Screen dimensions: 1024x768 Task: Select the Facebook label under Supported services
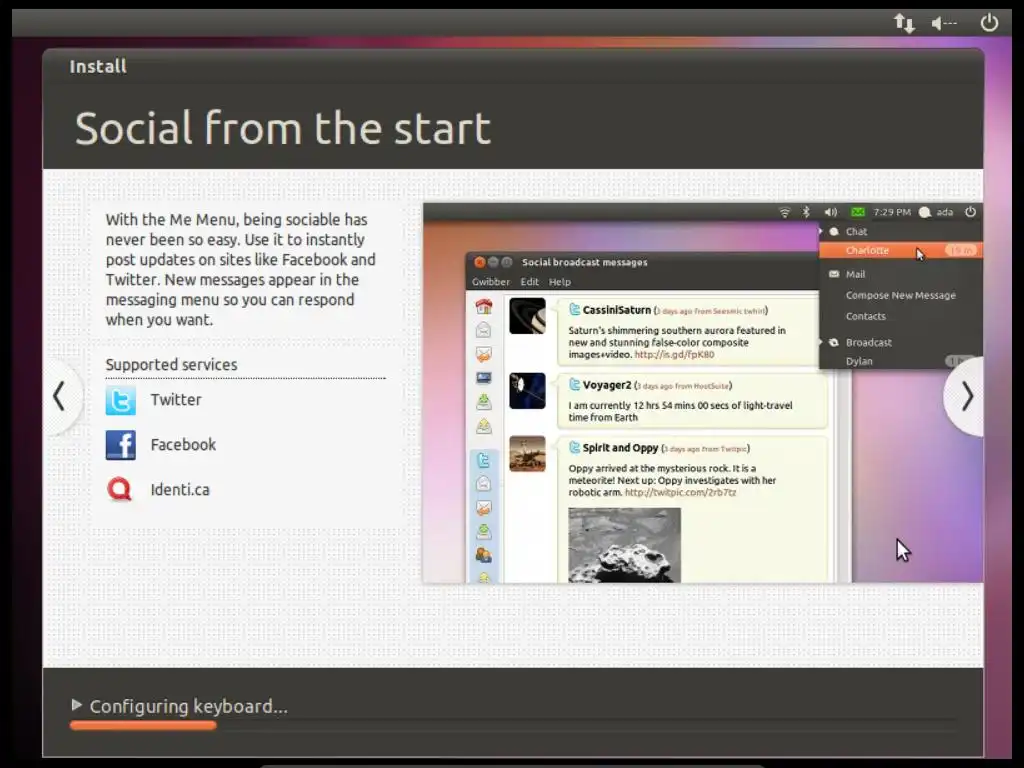coord(183,445)
